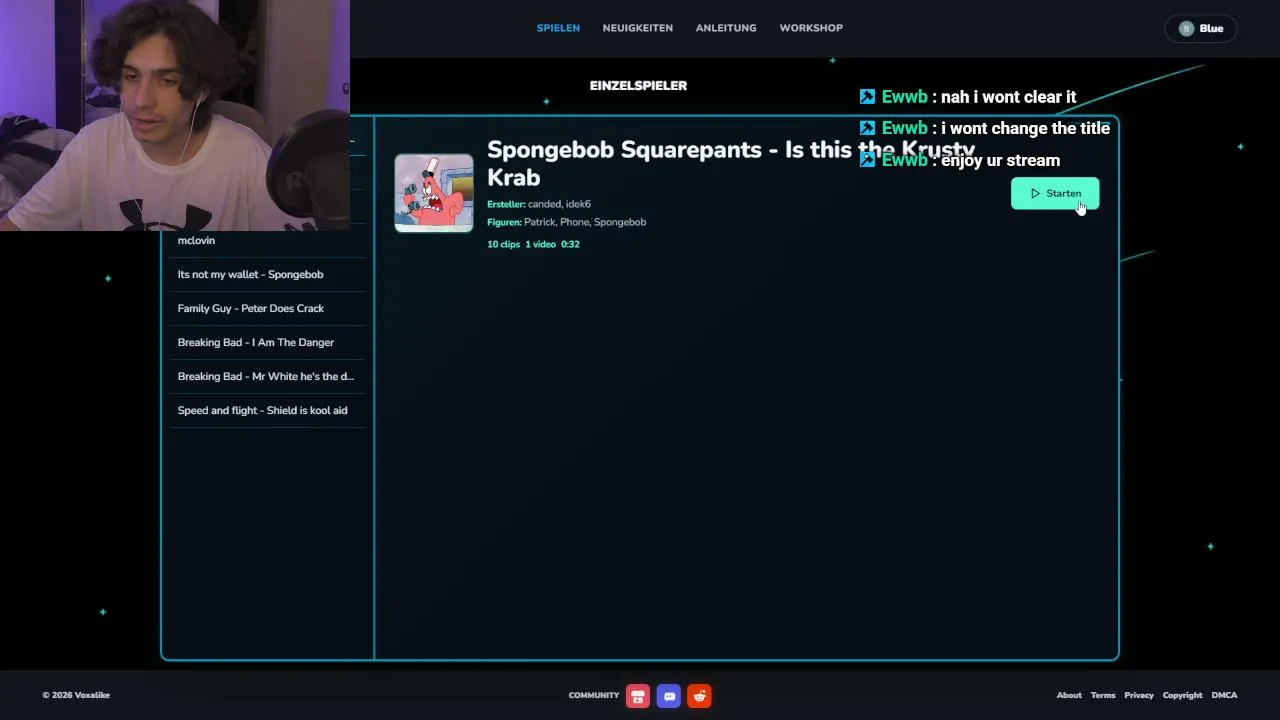Open the community store icon in footer
This screenshot has width=1280, height=720.
click(638, 696)
